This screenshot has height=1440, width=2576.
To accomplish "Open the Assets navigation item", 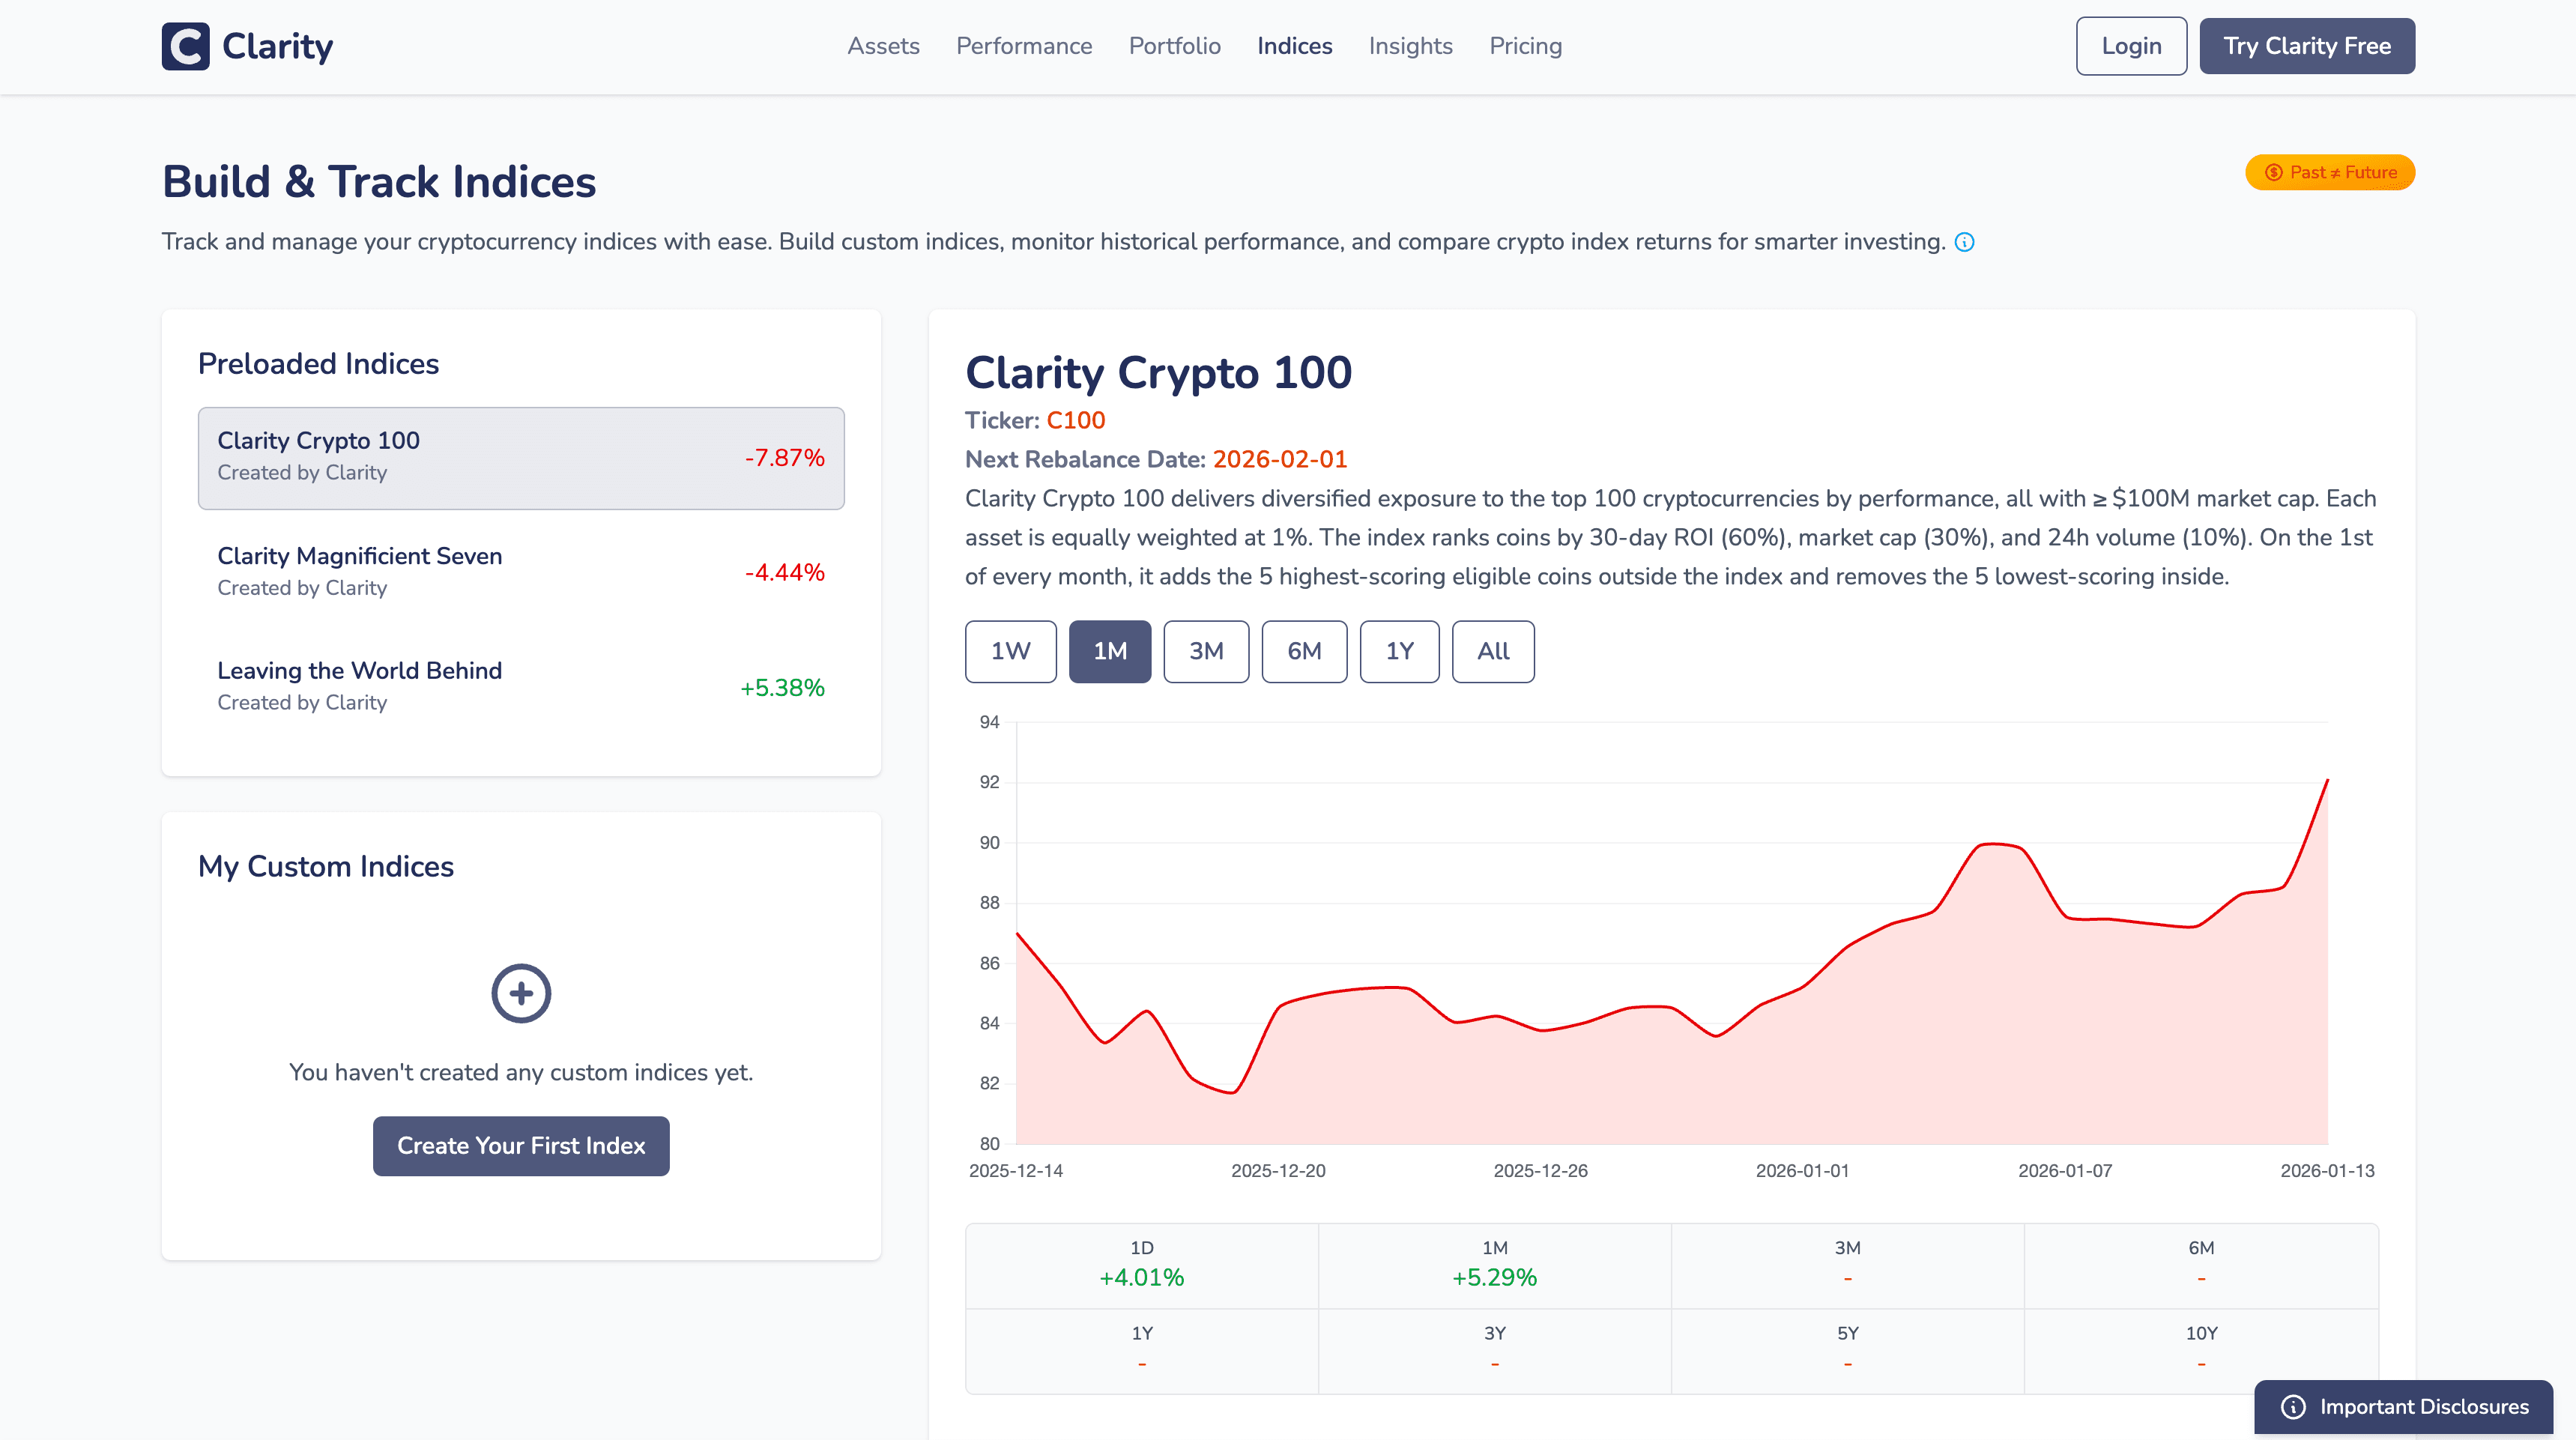I will (x=883, y=46).
